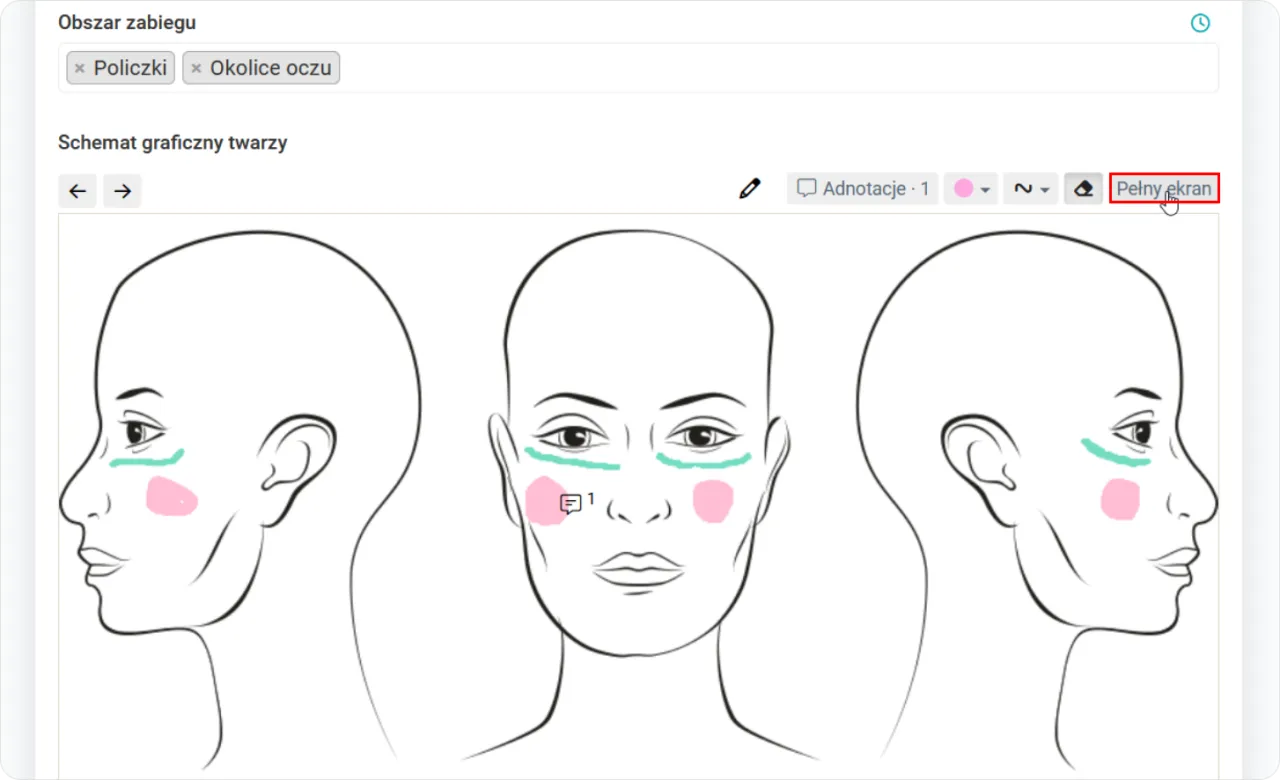The height and width of the screenshot is (780, 1280).
Task: Remove the Policzki tag
Action: point(80,69)
